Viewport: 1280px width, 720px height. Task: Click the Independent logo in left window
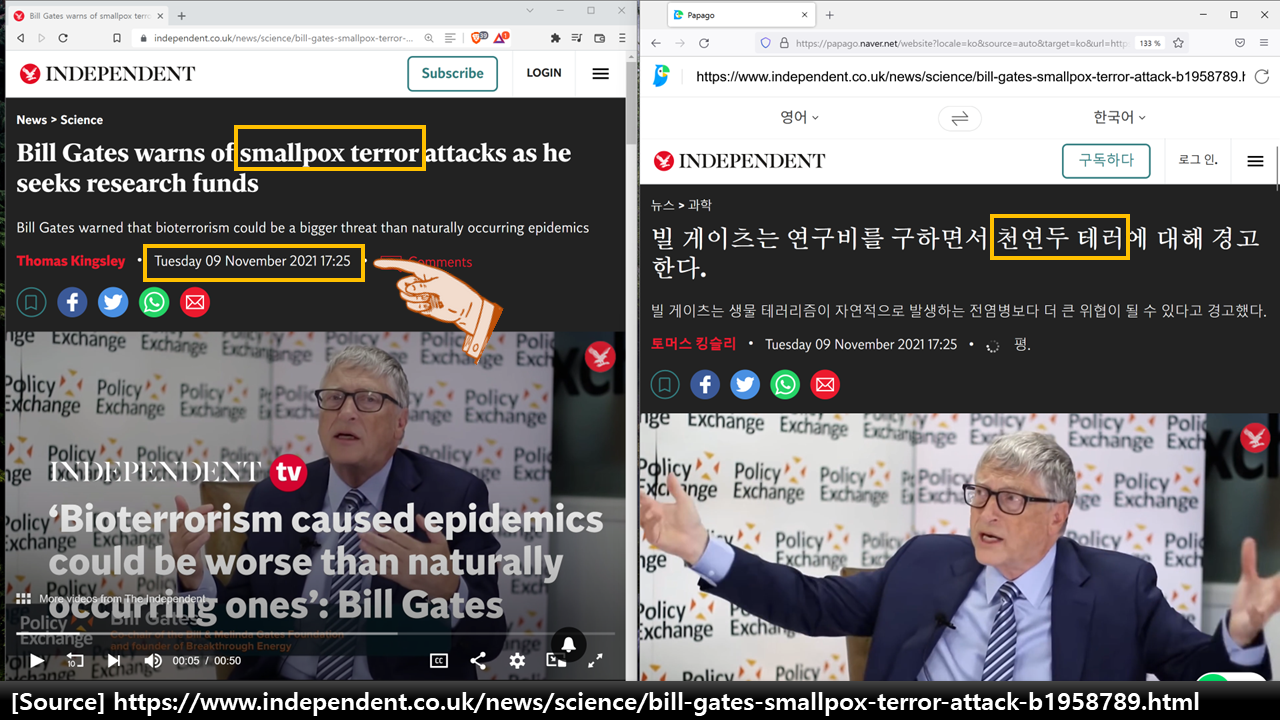pos(107,73)
